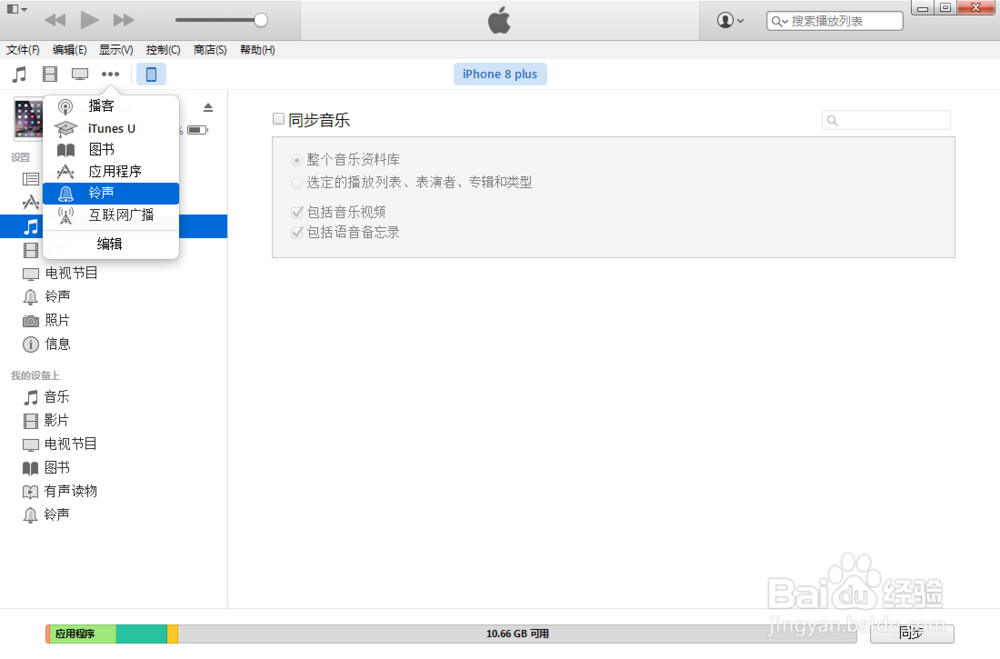Image resolution: width=1000 pixels, height=659 pixels.
Task: Open the 文件(F) menu
Action: click(x=23, y=50)
